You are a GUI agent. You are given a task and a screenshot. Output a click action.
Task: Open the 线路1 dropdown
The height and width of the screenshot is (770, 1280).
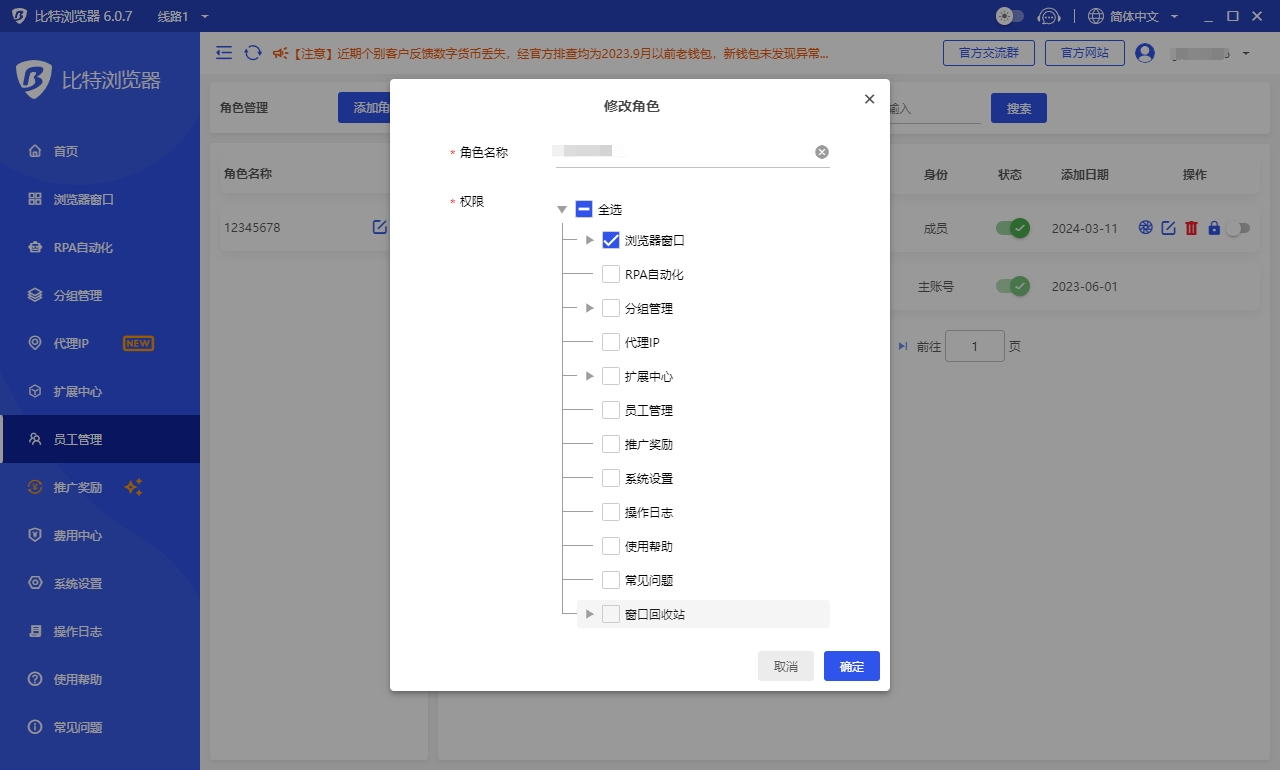tap(184, 16)
